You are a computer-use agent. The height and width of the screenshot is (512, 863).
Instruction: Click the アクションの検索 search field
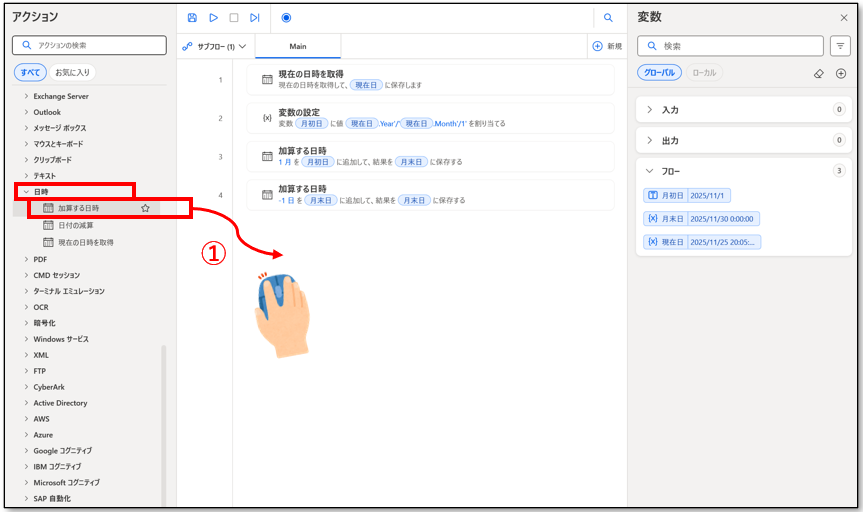[x=90, y=45]
